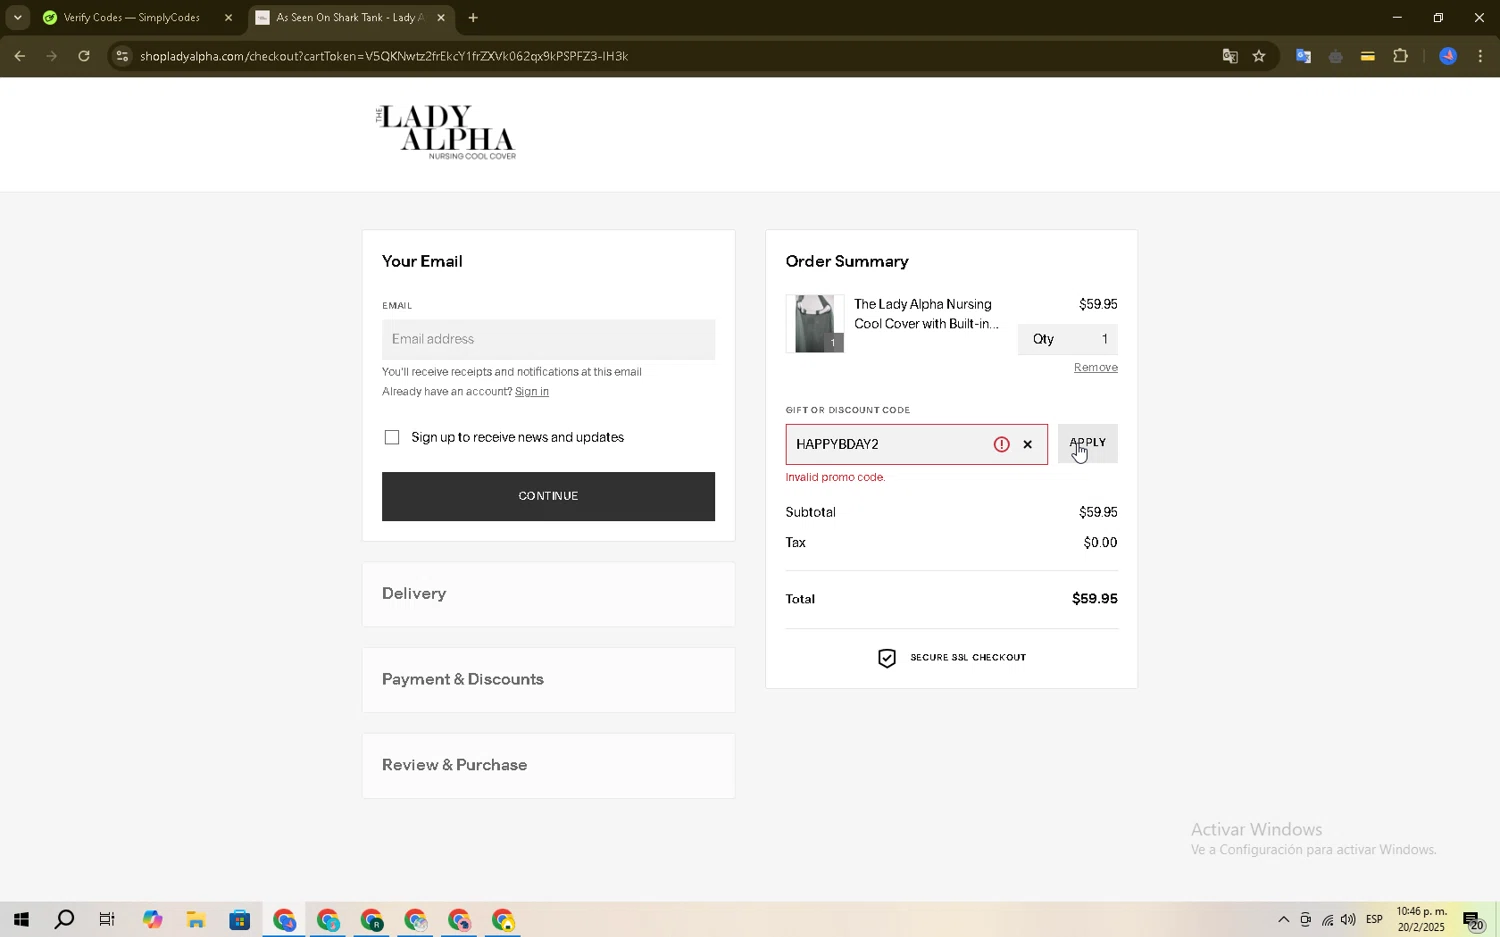Click the ESP language indicator

1374,920
